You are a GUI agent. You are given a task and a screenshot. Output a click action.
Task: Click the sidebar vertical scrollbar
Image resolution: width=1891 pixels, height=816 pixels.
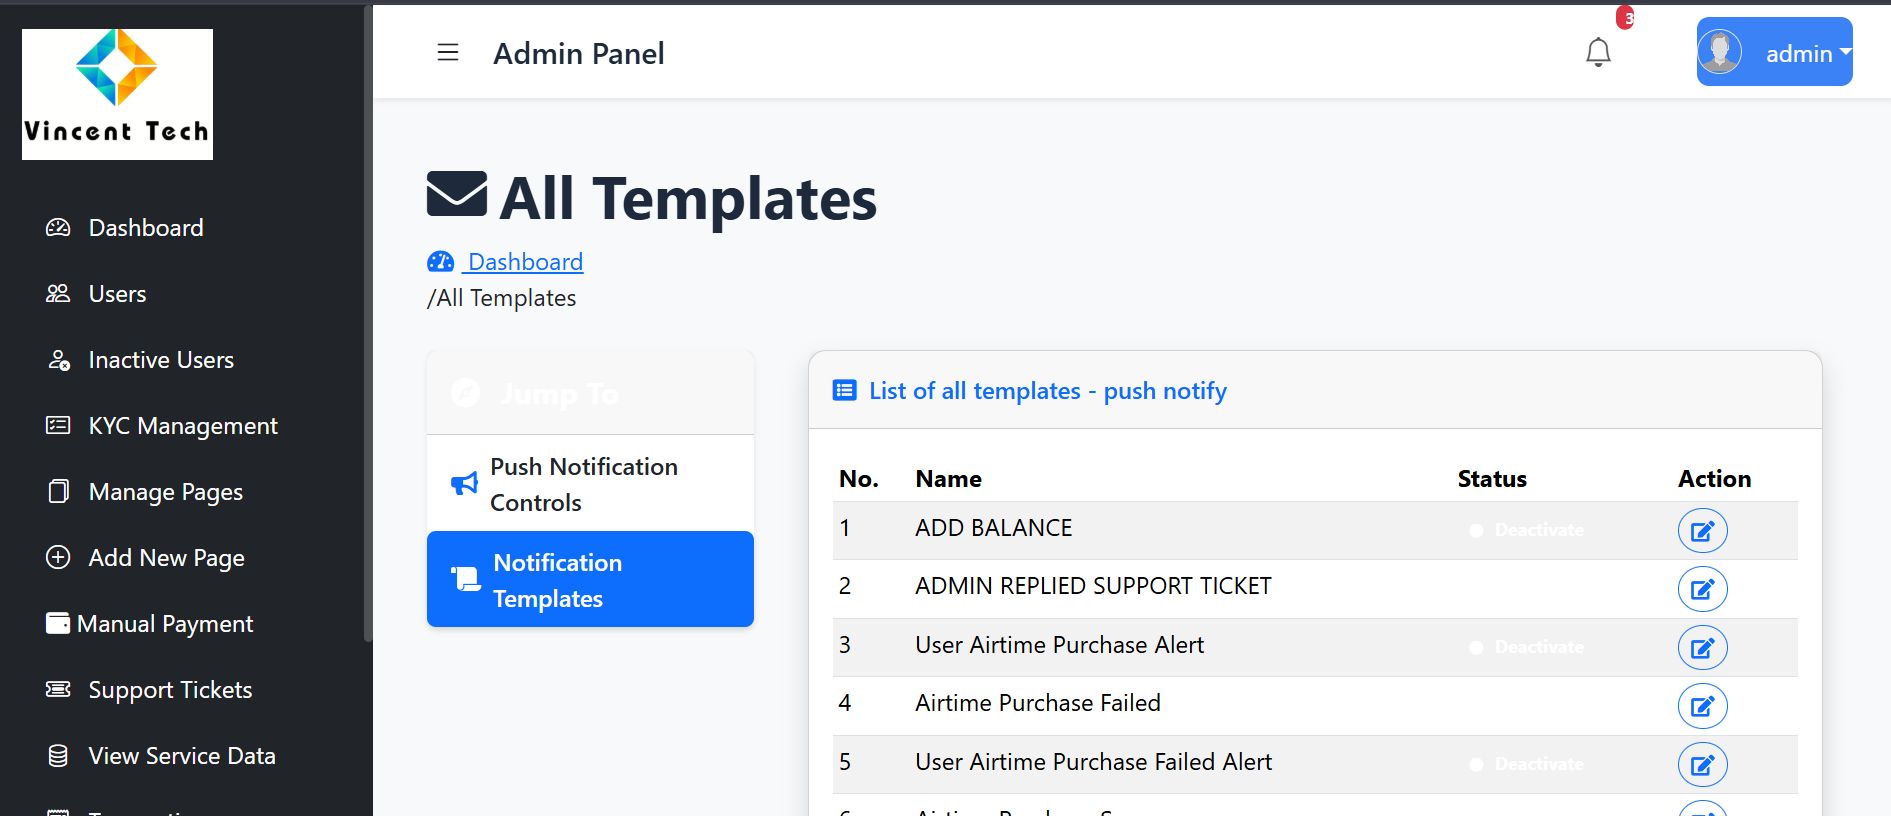tap(367, 320)
